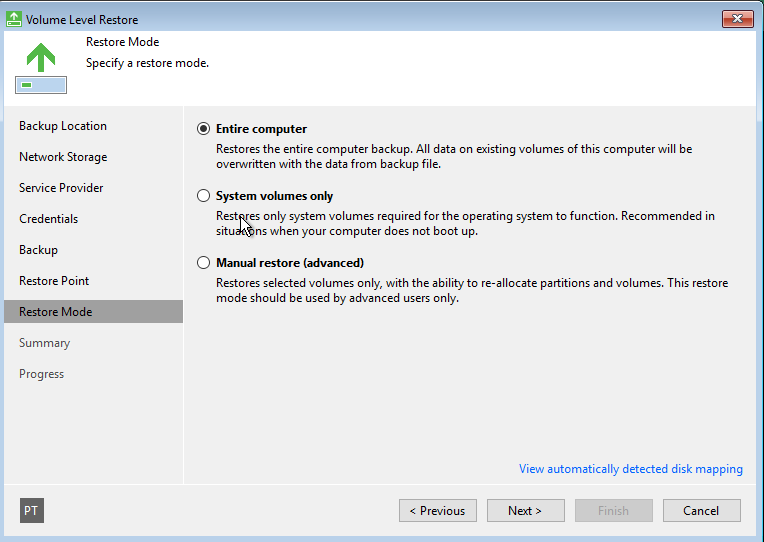Click the green Volume Level Restore title icon
The width and height of the screenshot is (764, 542).
pyautogui.click(x=14, y=19)
